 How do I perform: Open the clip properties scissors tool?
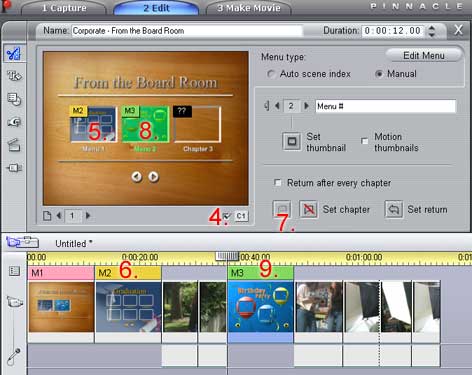click(14, 53)
